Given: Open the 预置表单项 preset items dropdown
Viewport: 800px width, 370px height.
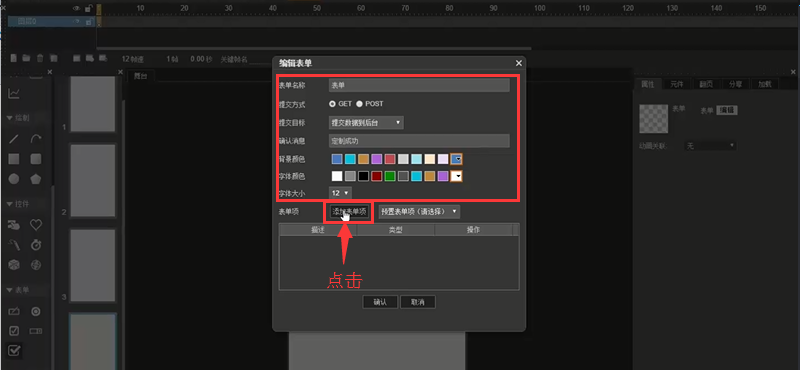Looking at the screenshot, I should pos(419,211).
